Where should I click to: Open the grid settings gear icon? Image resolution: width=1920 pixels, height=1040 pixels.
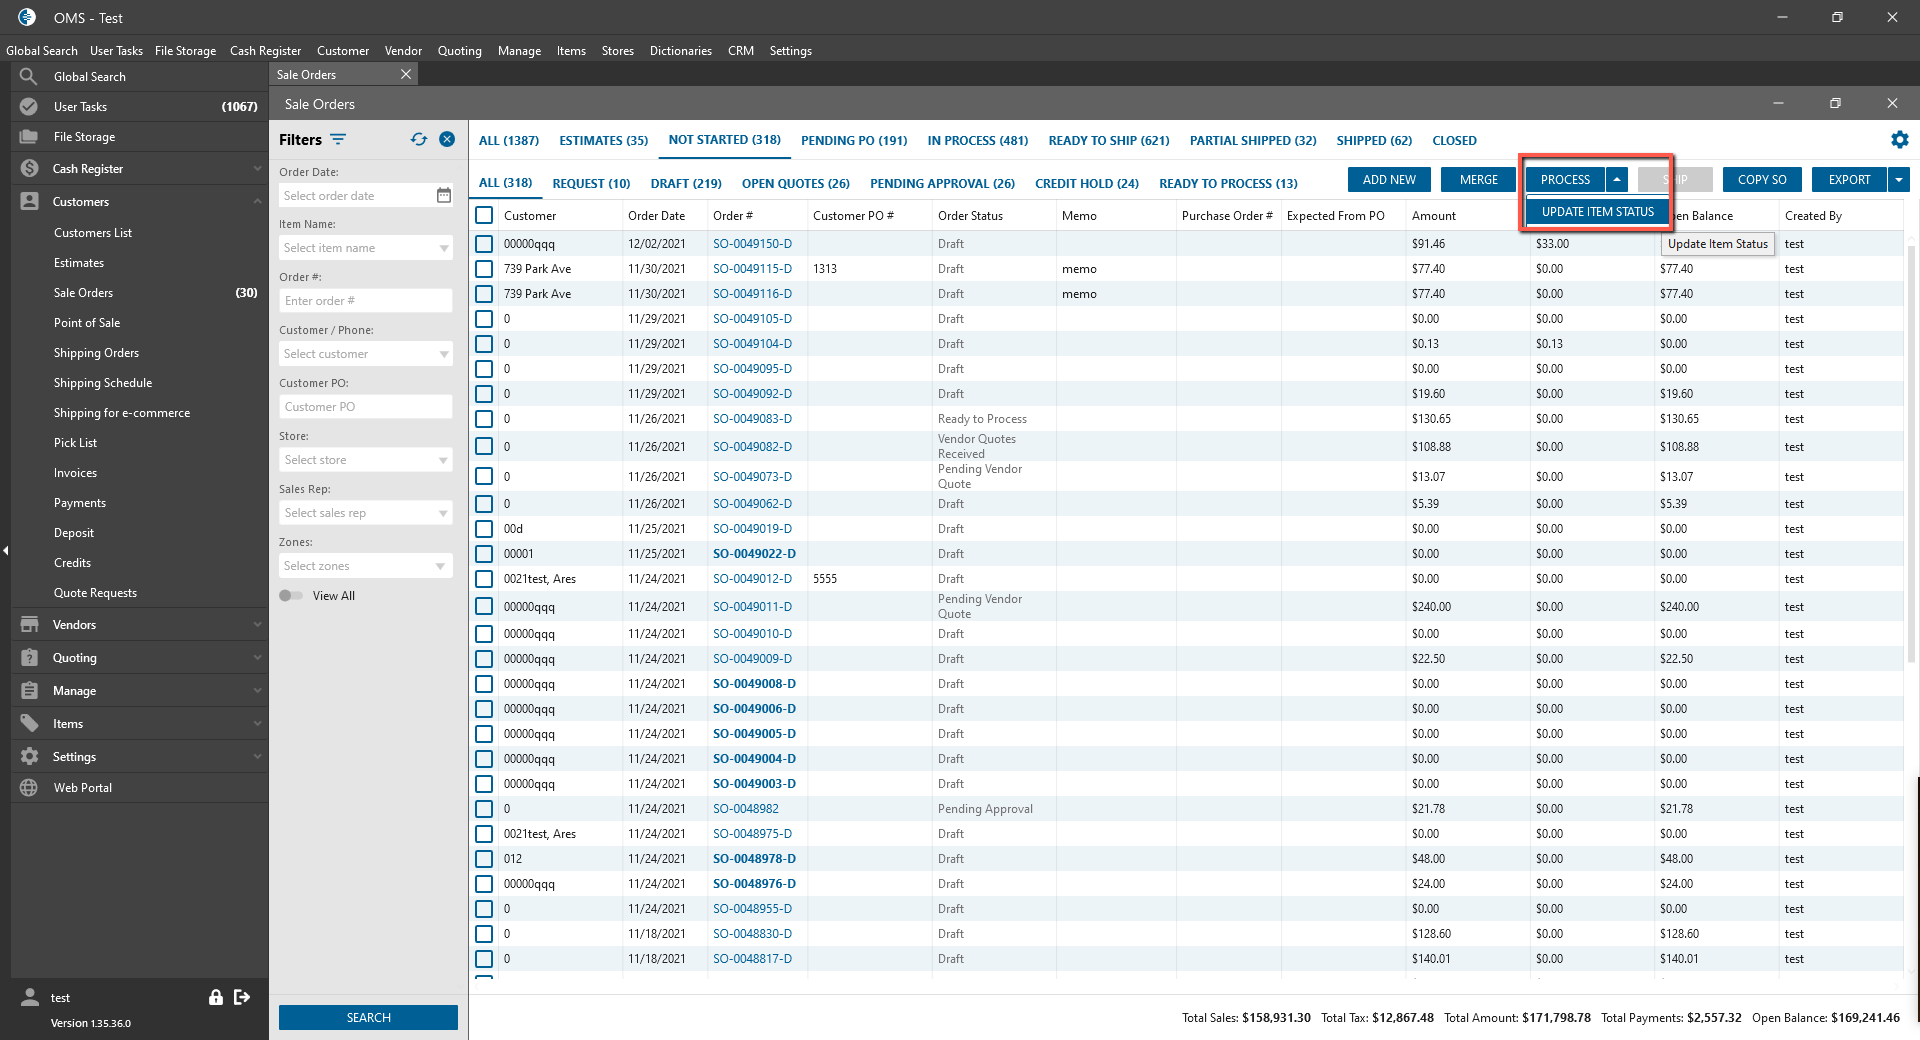click(x=1899, y=140)
